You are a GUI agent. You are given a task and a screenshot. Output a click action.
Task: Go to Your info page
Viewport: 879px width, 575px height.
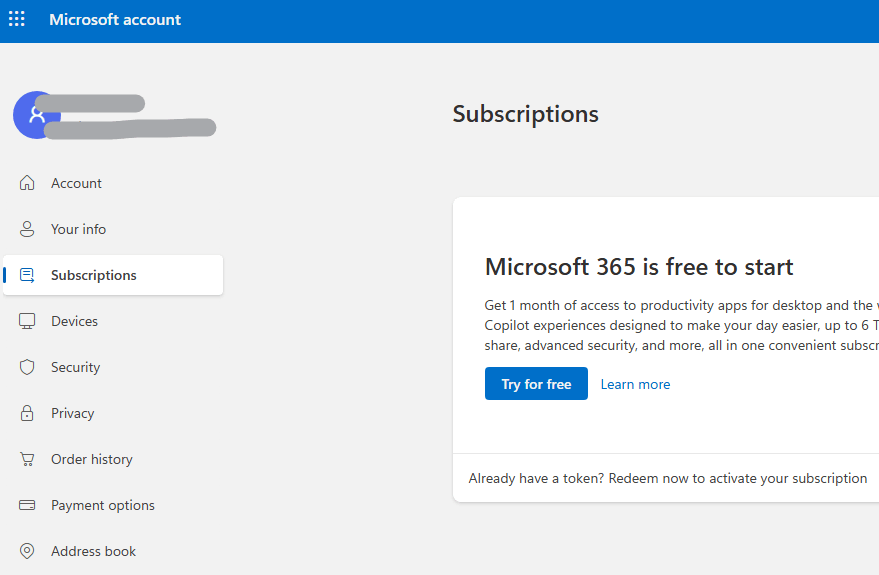78,229
